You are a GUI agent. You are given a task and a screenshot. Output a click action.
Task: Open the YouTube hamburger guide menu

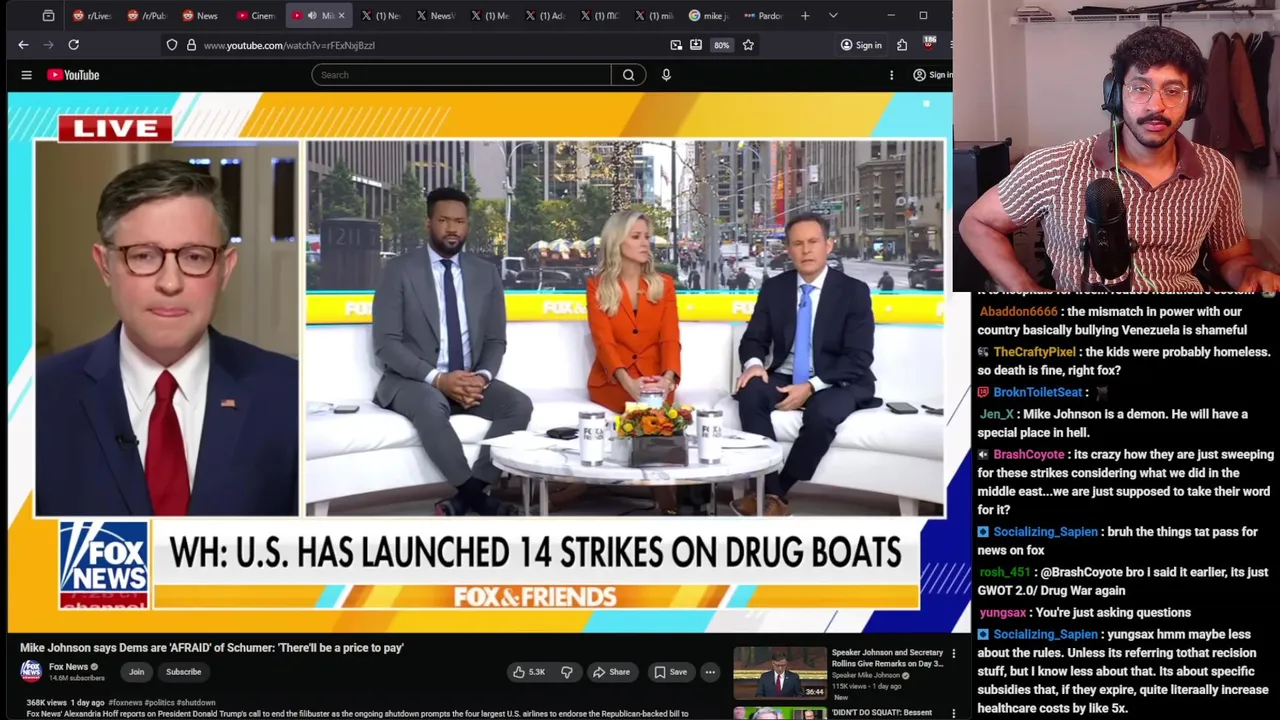[27, 75]
